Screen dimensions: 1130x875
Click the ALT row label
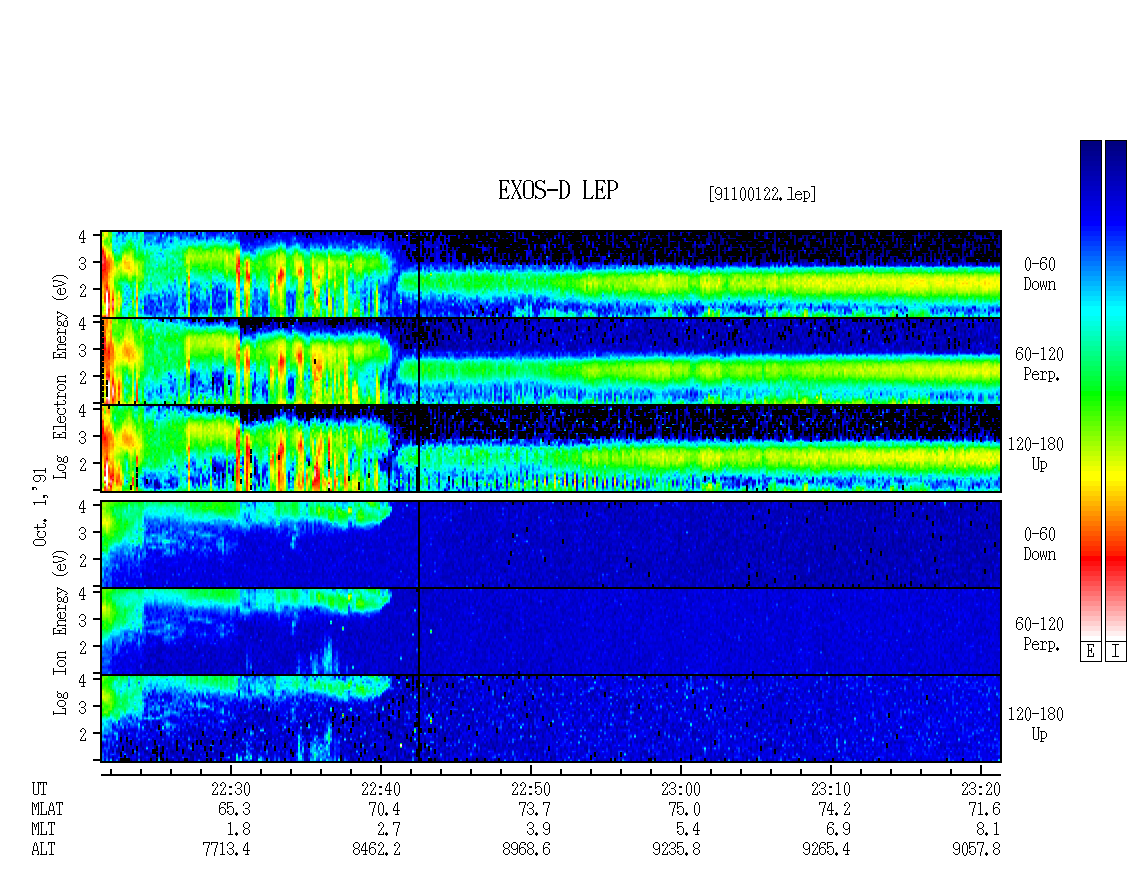tap(43, 850)
